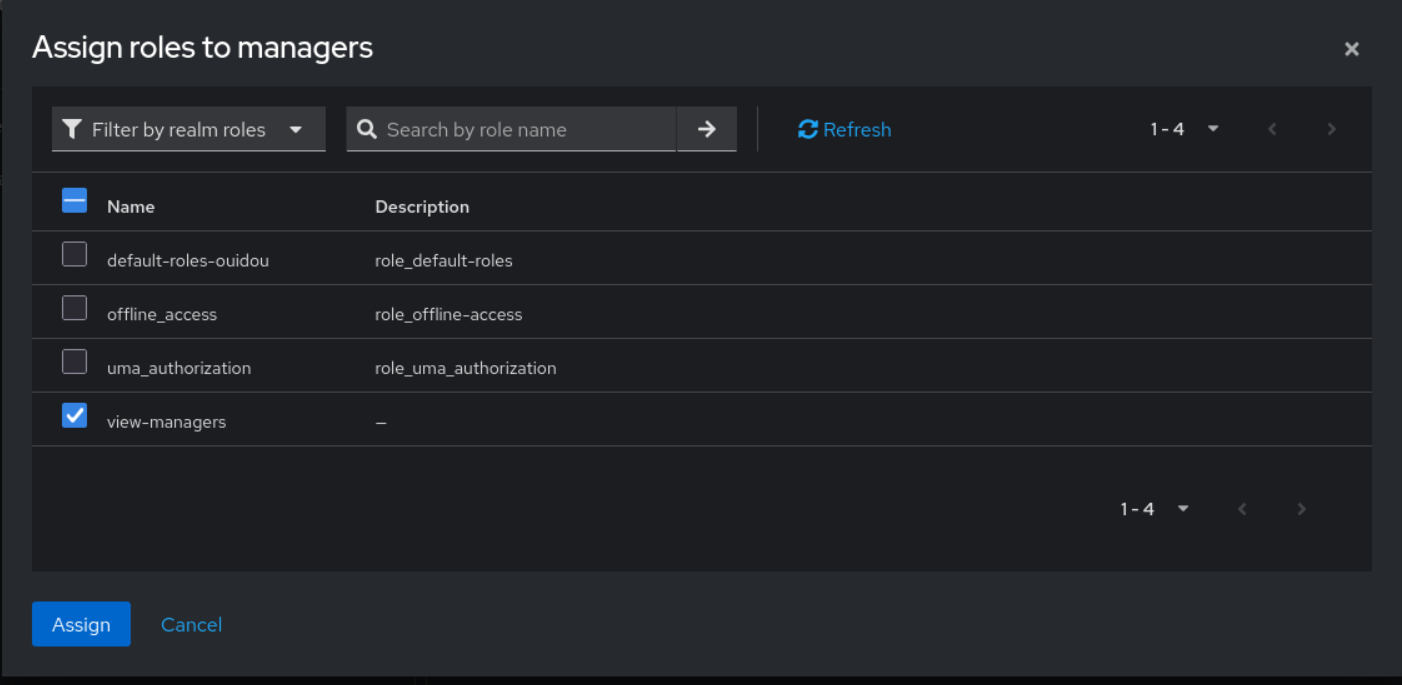The image size is (1402, 685).
Task: Click next page arrow in bottom pagination
Action: click(1301, 509)
